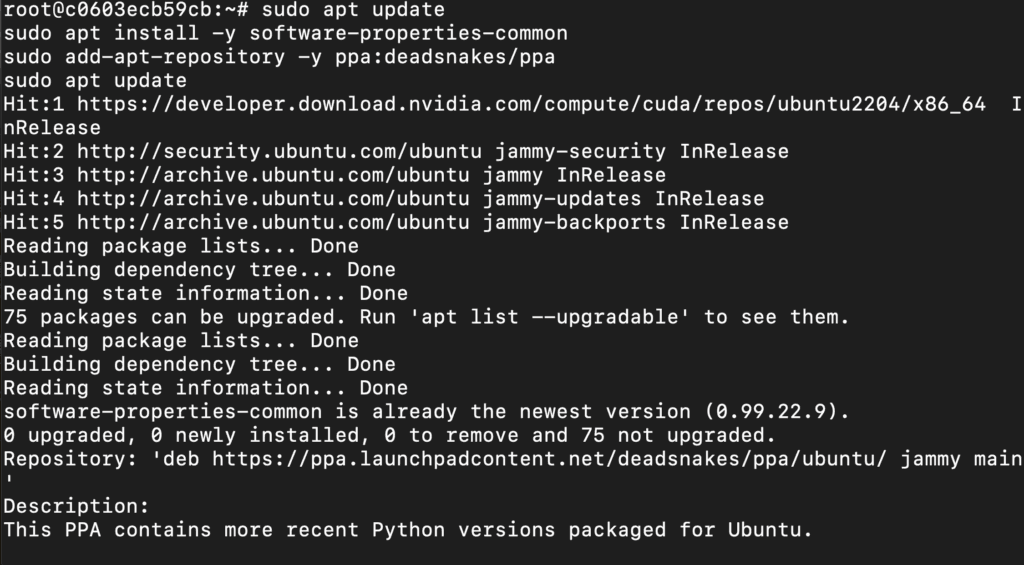Image resolution: width=1024 pixels, height=565 pixels.
Task: Click the first 'Reading package lists... Done' line
Action: click(x=181, y=246)
